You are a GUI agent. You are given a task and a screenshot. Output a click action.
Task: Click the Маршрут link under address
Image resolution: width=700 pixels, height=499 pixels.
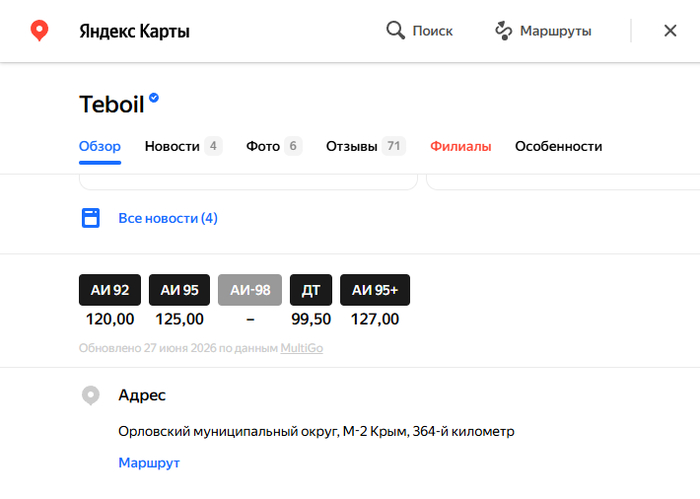149,463
